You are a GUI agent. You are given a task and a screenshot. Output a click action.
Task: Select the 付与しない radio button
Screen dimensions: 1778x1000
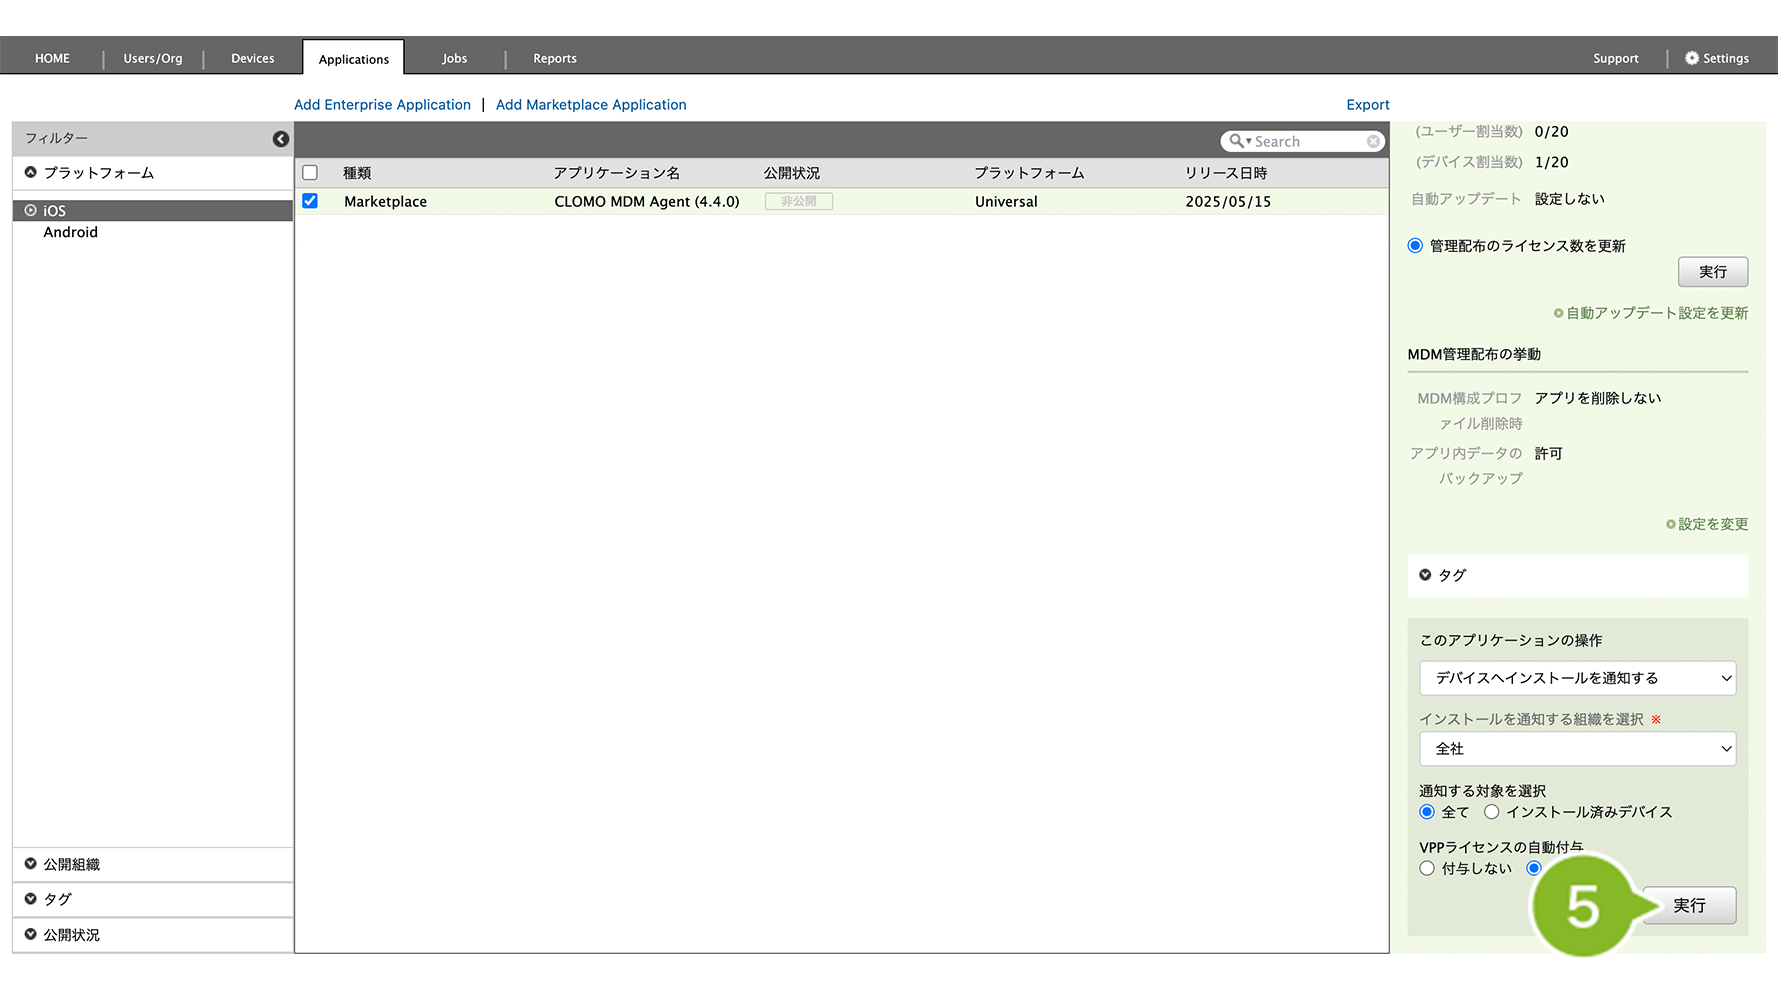(1427, 868)
